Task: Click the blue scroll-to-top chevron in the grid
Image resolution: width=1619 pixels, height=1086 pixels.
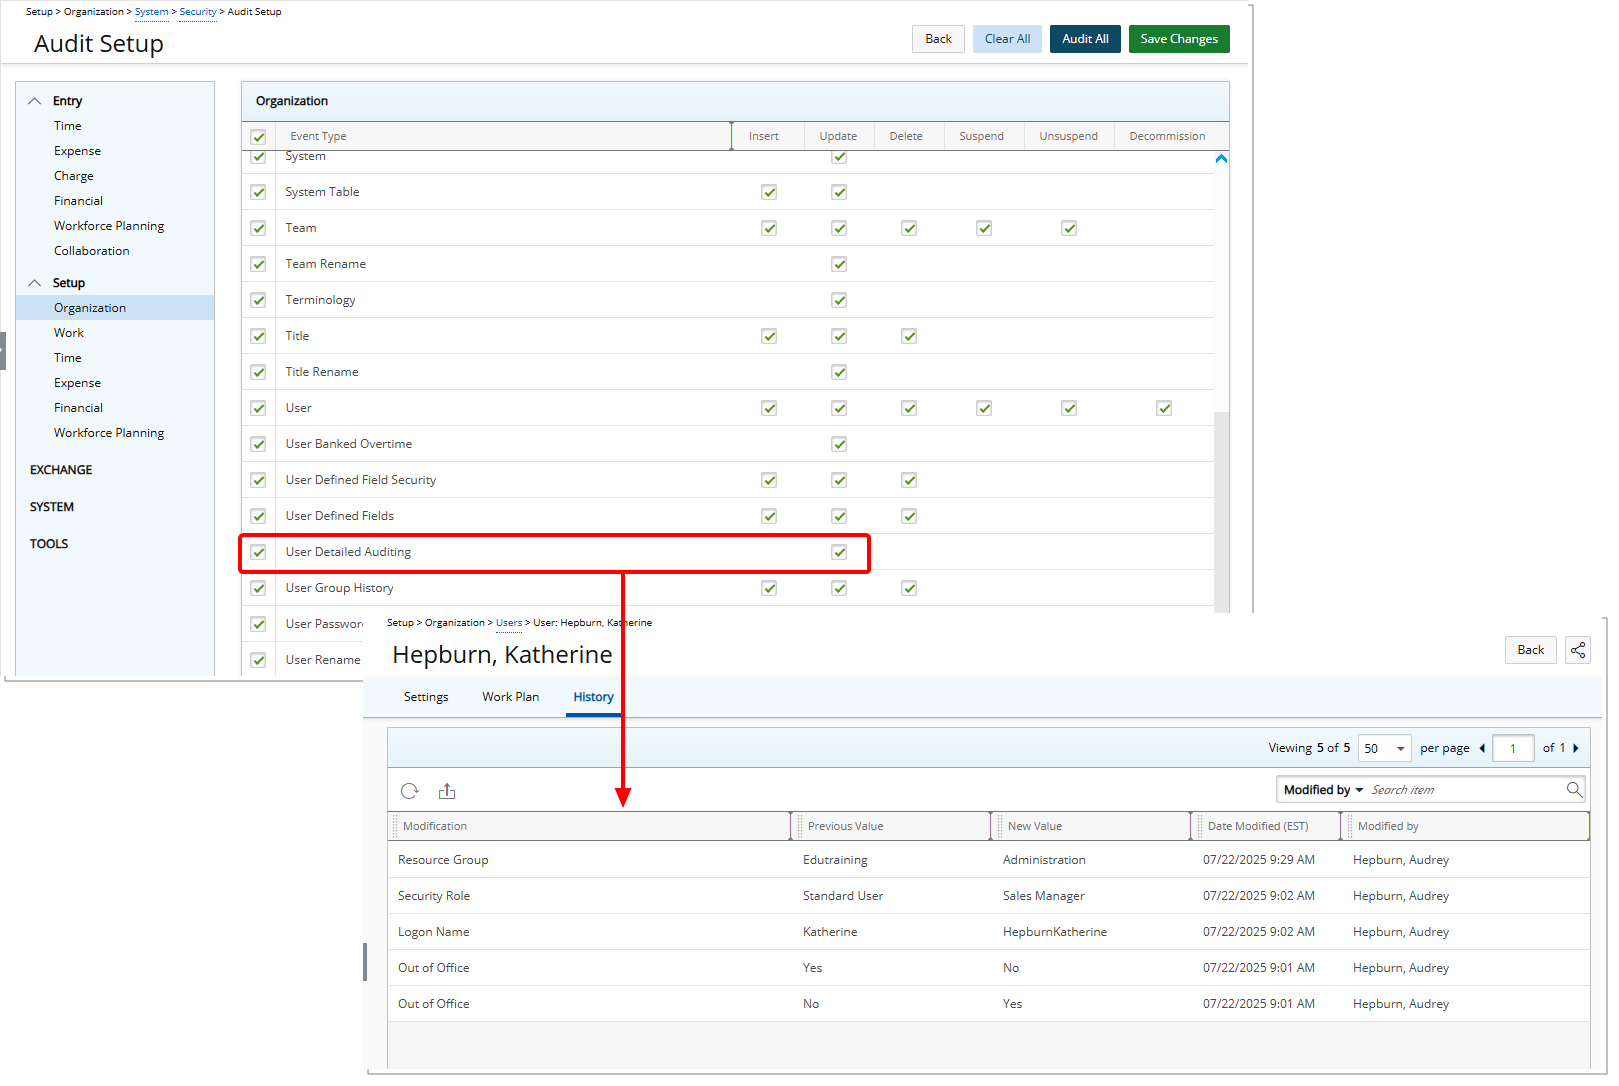Action: (x=1221, y=158)
